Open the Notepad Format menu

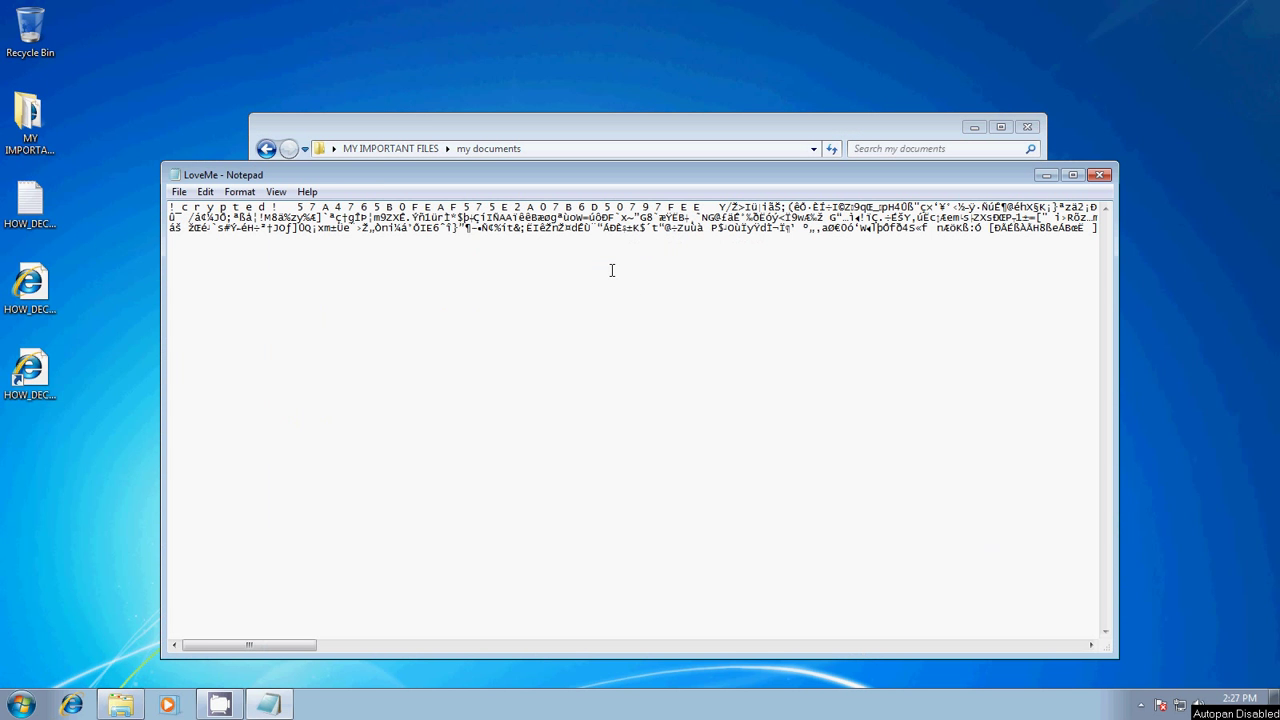pos(240,192)
